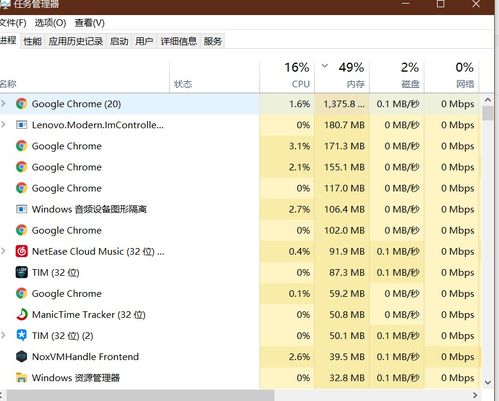Select the TIM (32 位) black icon

[x=21, y=272]
